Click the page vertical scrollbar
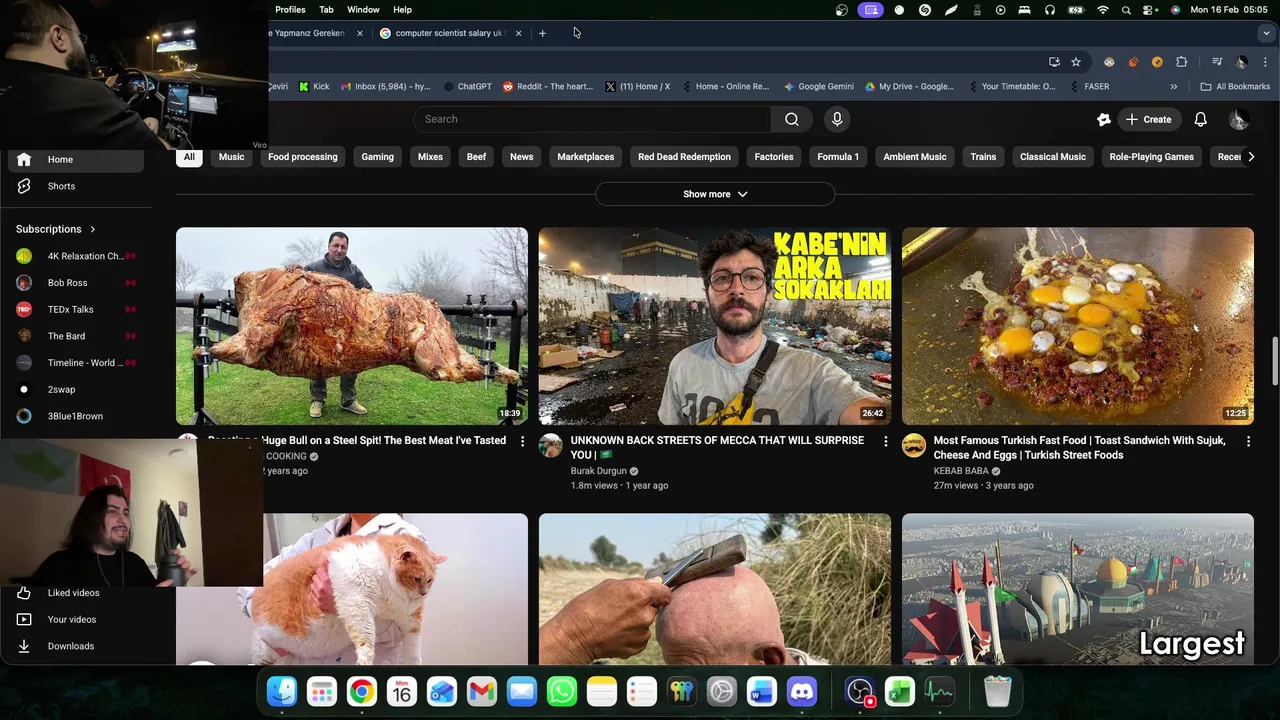The width and height of the screenshot is (1280, 720). 1274,362
